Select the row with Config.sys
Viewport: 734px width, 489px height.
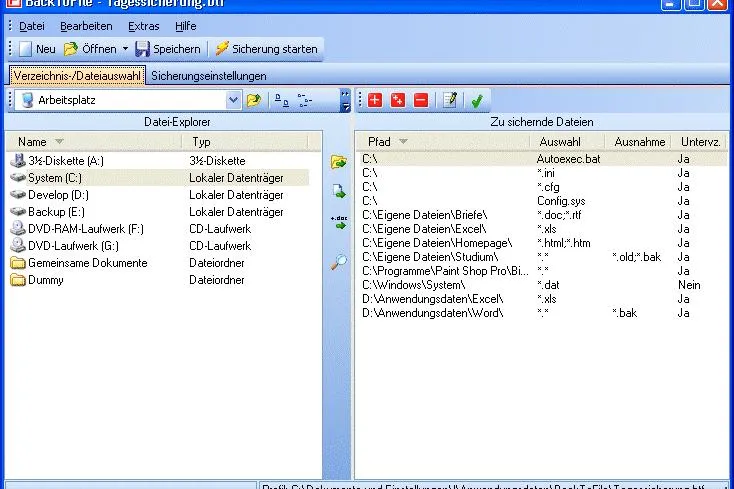pyautogui.click(x=542, y=201)
